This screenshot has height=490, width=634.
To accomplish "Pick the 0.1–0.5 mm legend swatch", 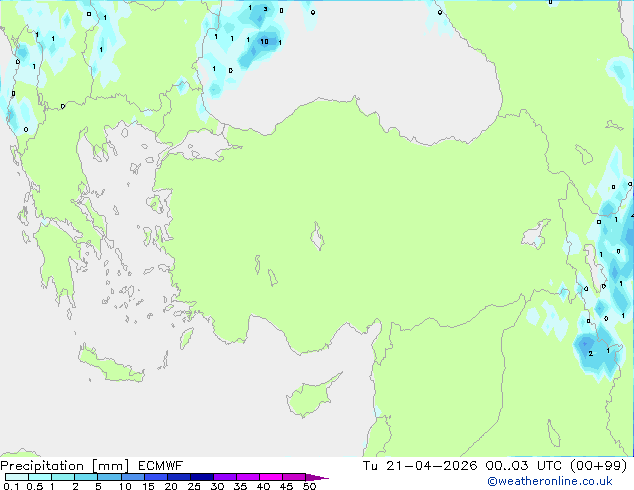I will (17, 477).
